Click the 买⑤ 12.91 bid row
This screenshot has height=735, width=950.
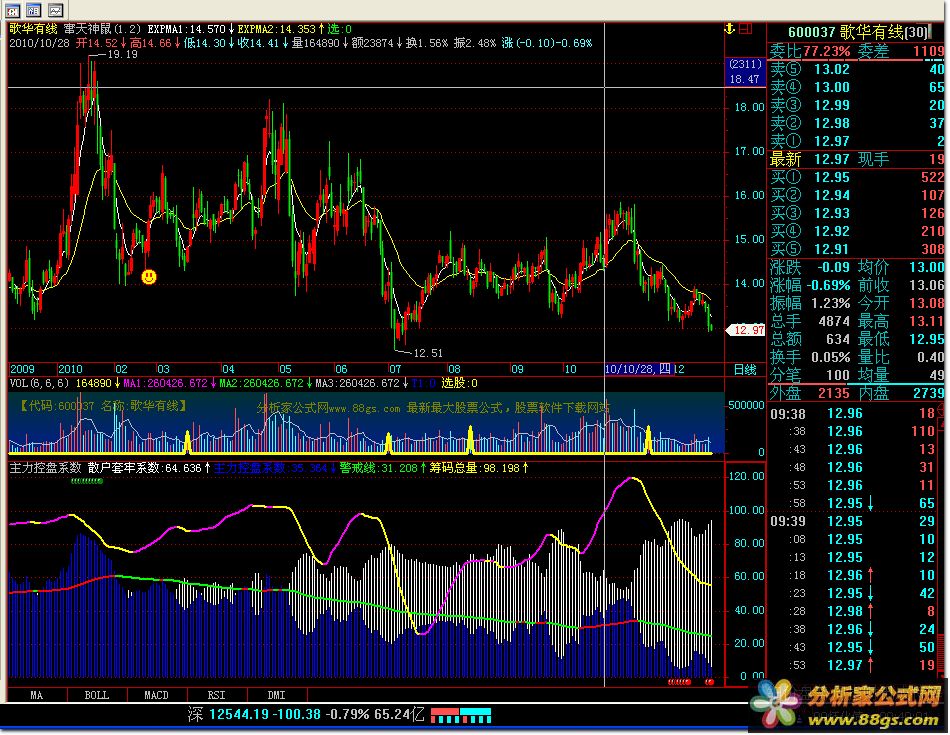click(857, 249)
